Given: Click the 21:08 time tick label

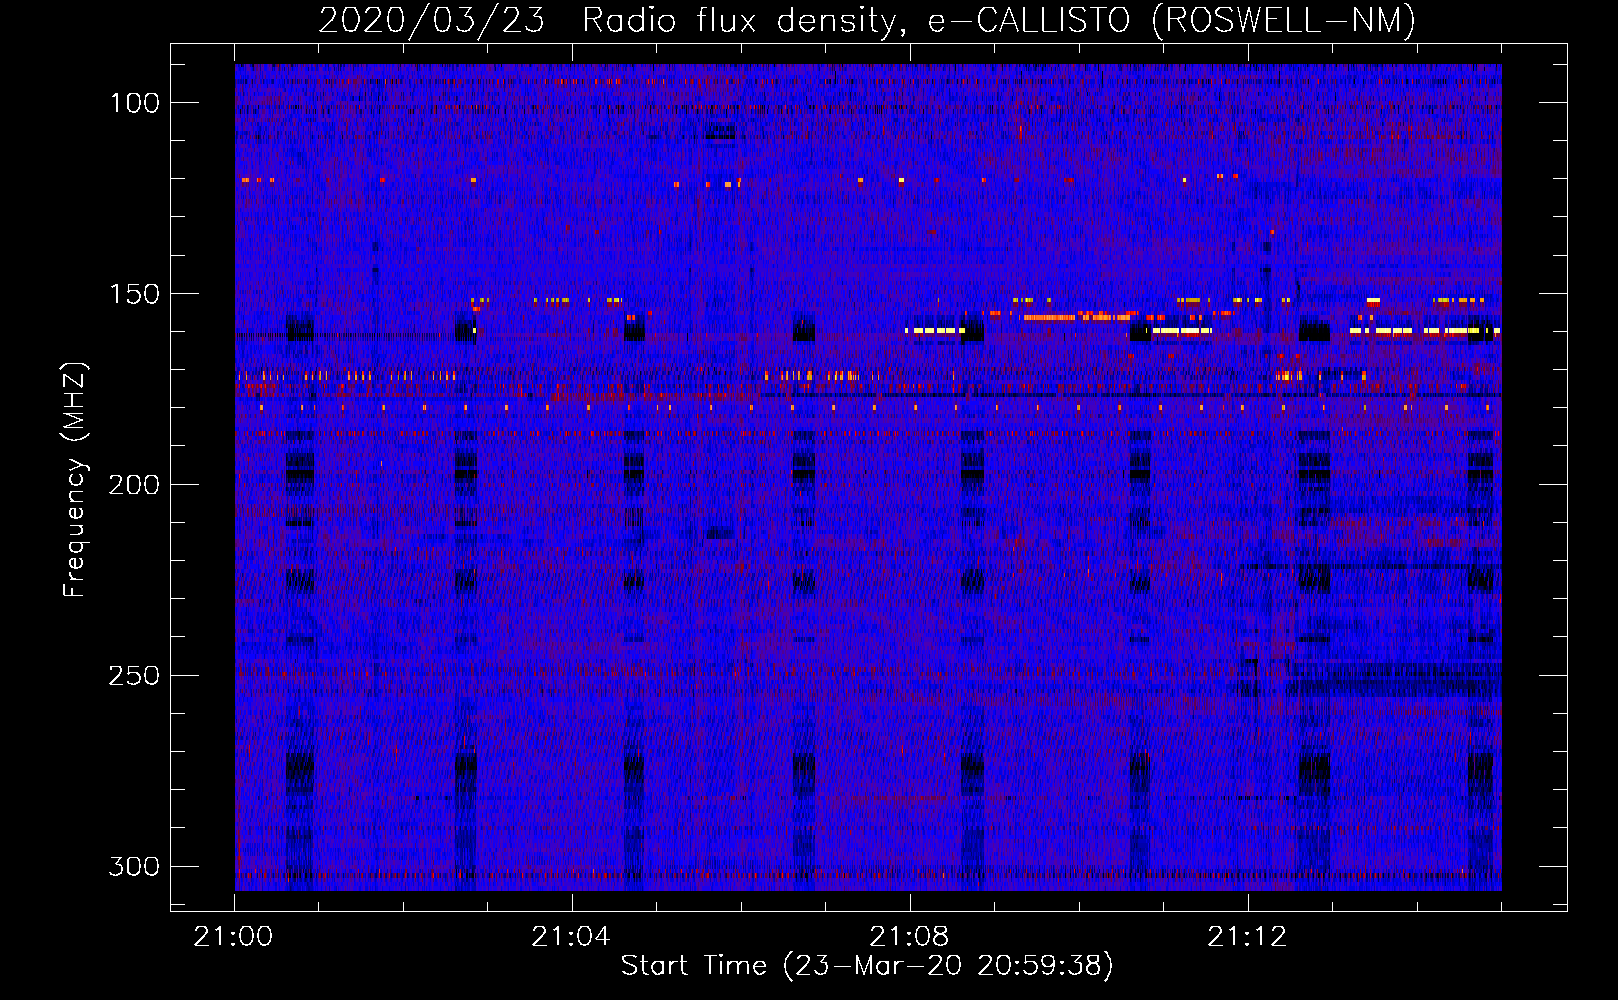Looking at the screenshot, I should coord(909,937).
